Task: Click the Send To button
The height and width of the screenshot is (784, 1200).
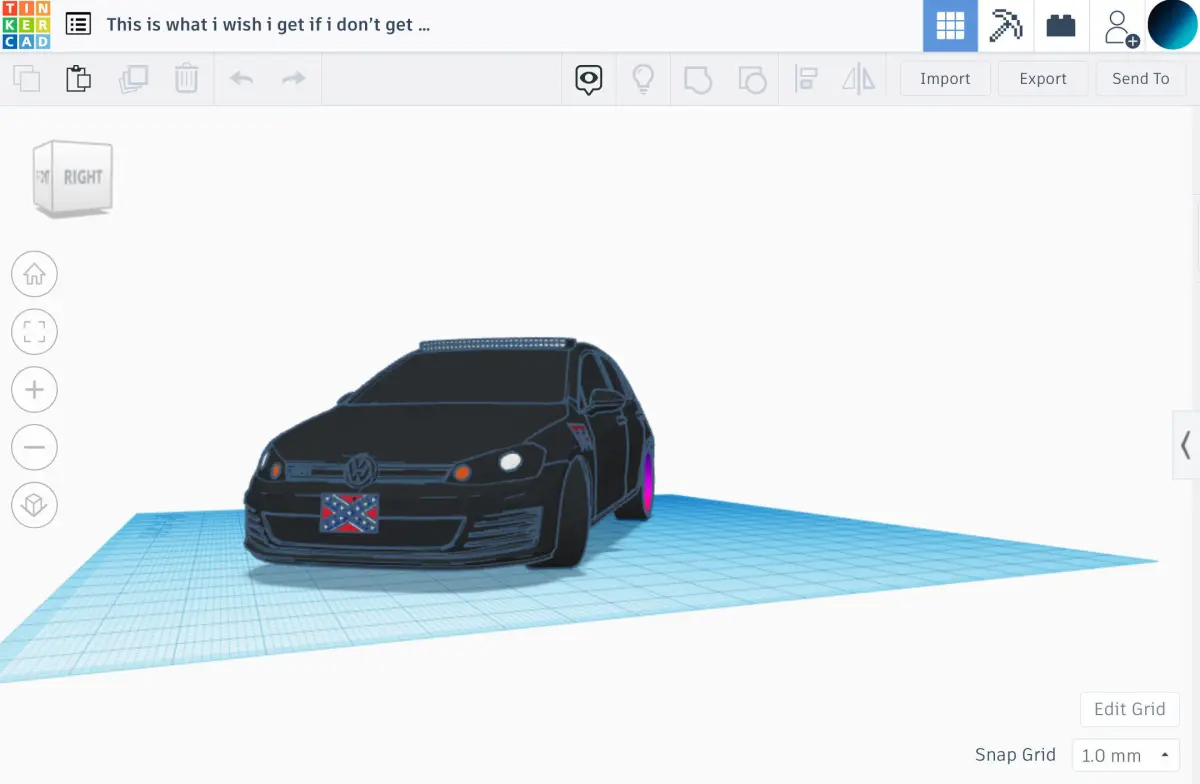Action: pos(1141,79)
